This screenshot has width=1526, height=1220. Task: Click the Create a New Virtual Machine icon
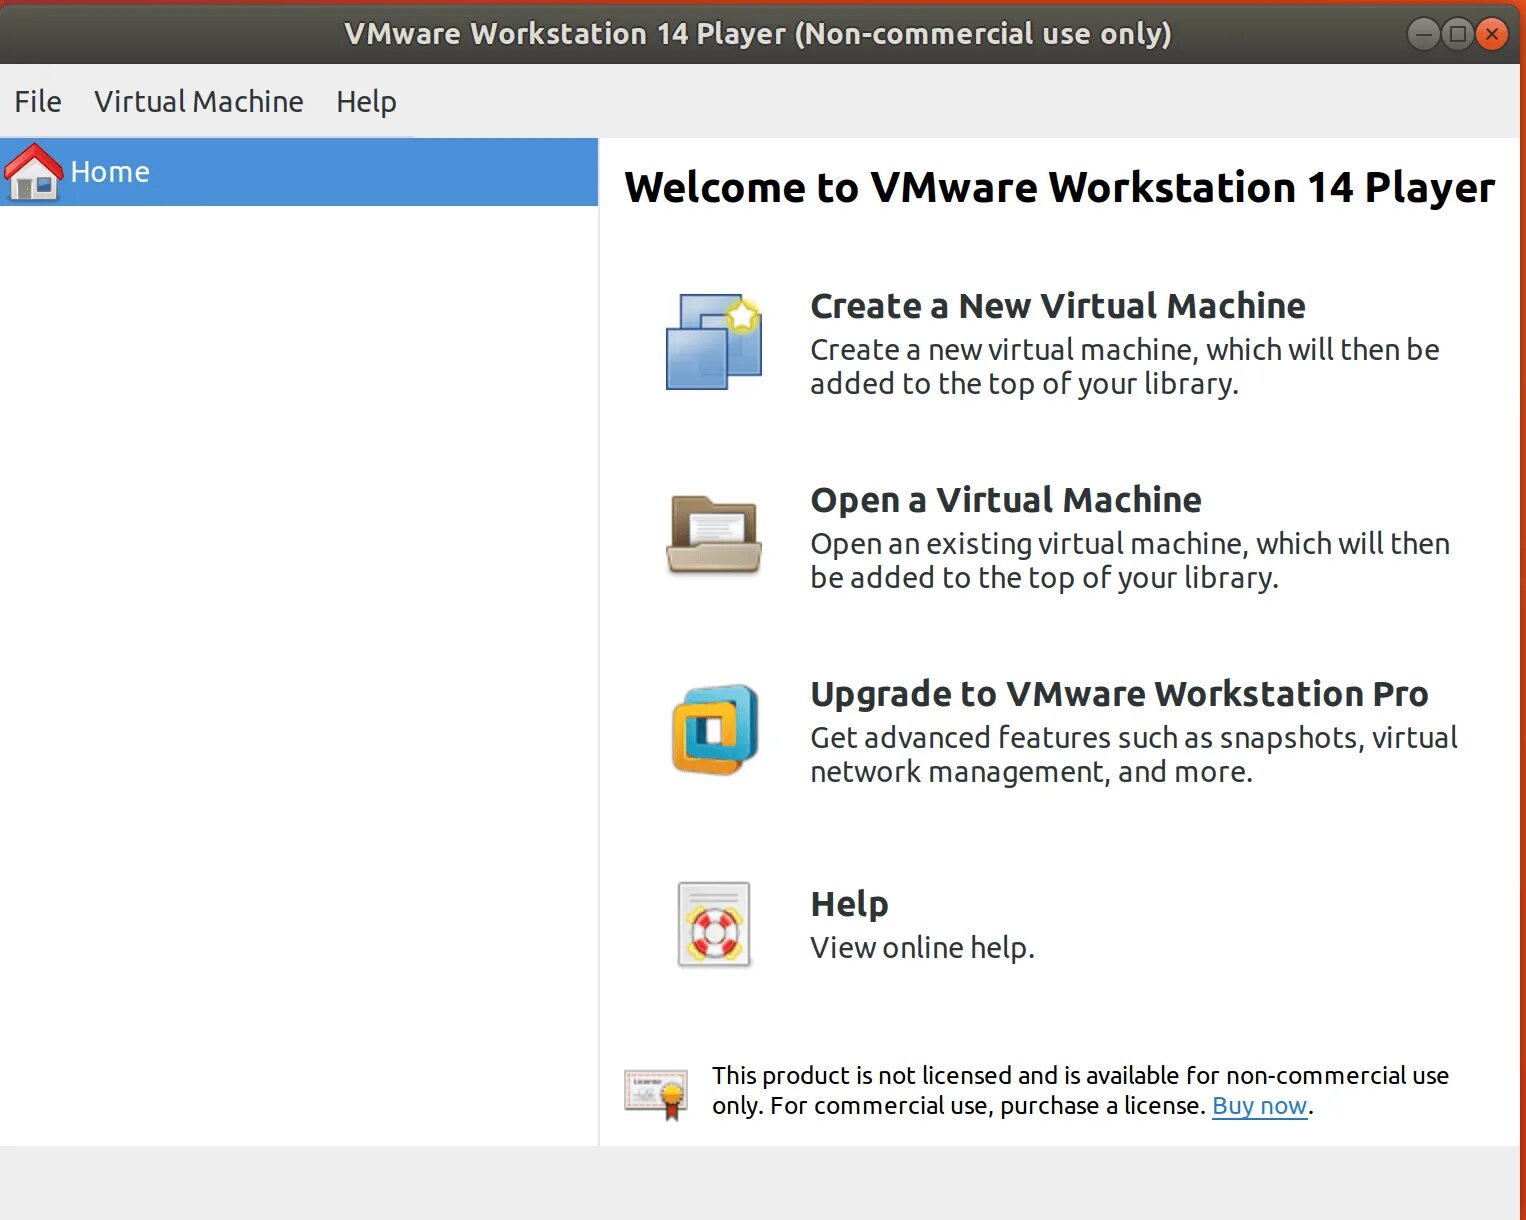714,342
